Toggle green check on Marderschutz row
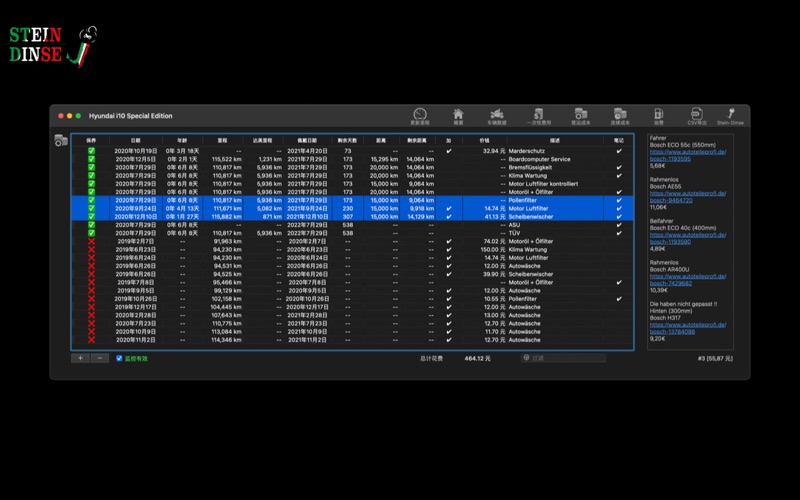 pos(91,151)
